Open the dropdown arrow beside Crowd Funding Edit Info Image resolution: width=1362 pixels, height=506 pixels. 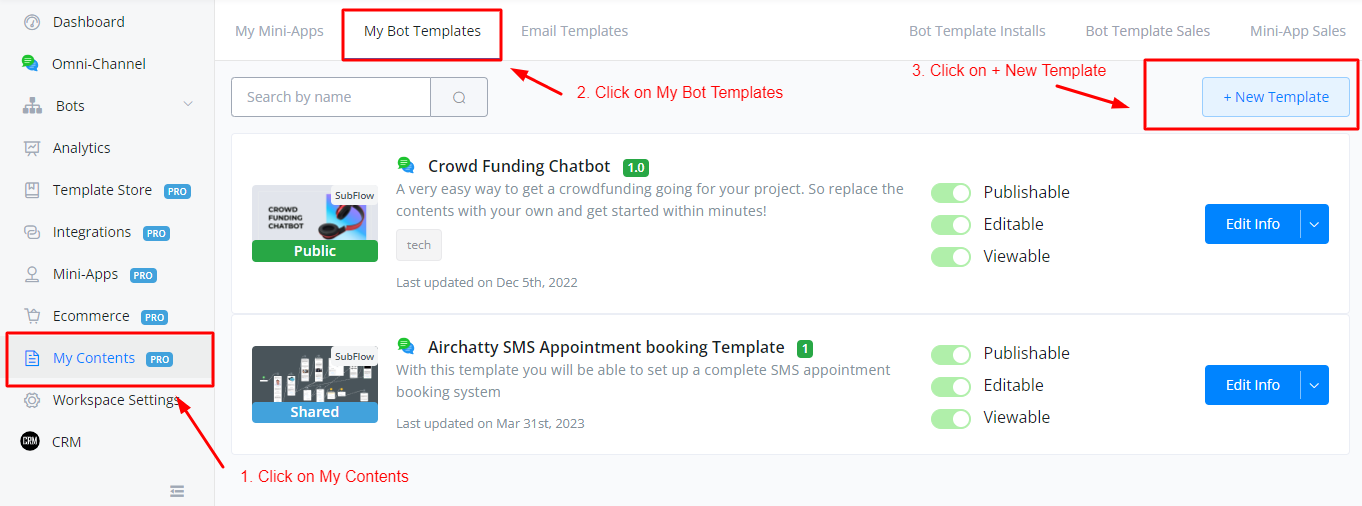[1314, 224]
